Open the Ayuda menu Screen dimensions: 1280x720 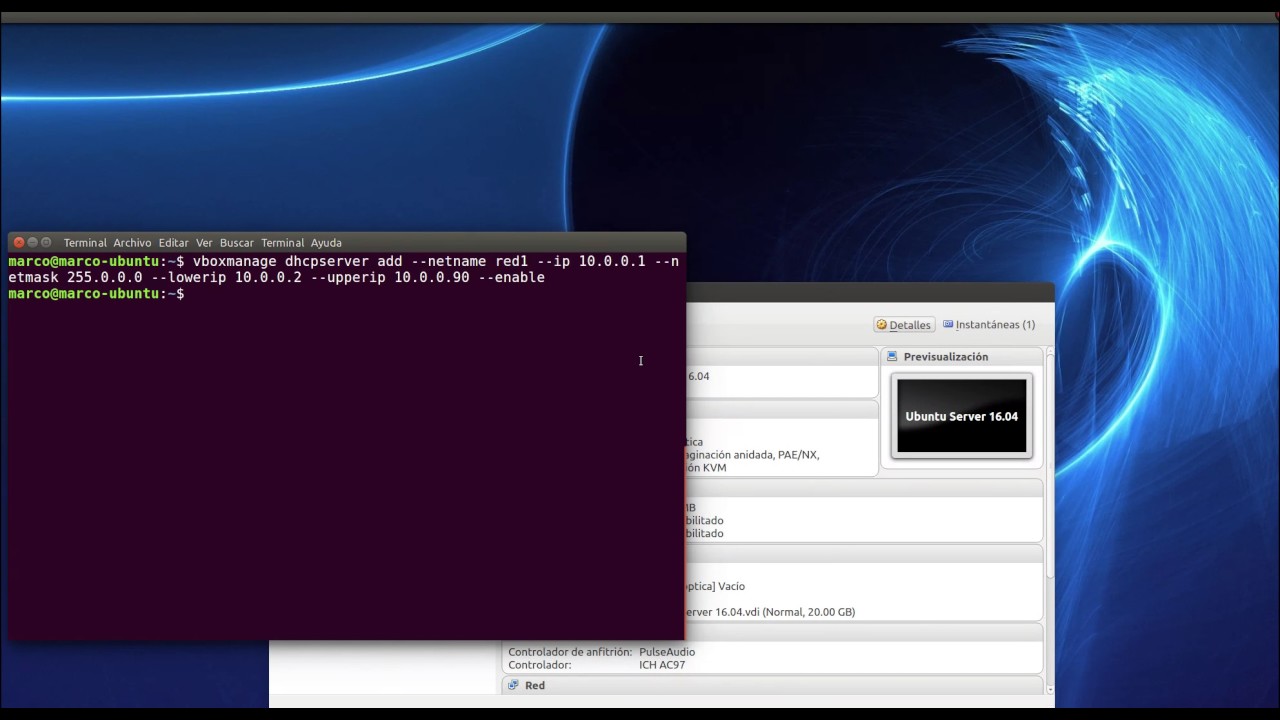[326, 243]
